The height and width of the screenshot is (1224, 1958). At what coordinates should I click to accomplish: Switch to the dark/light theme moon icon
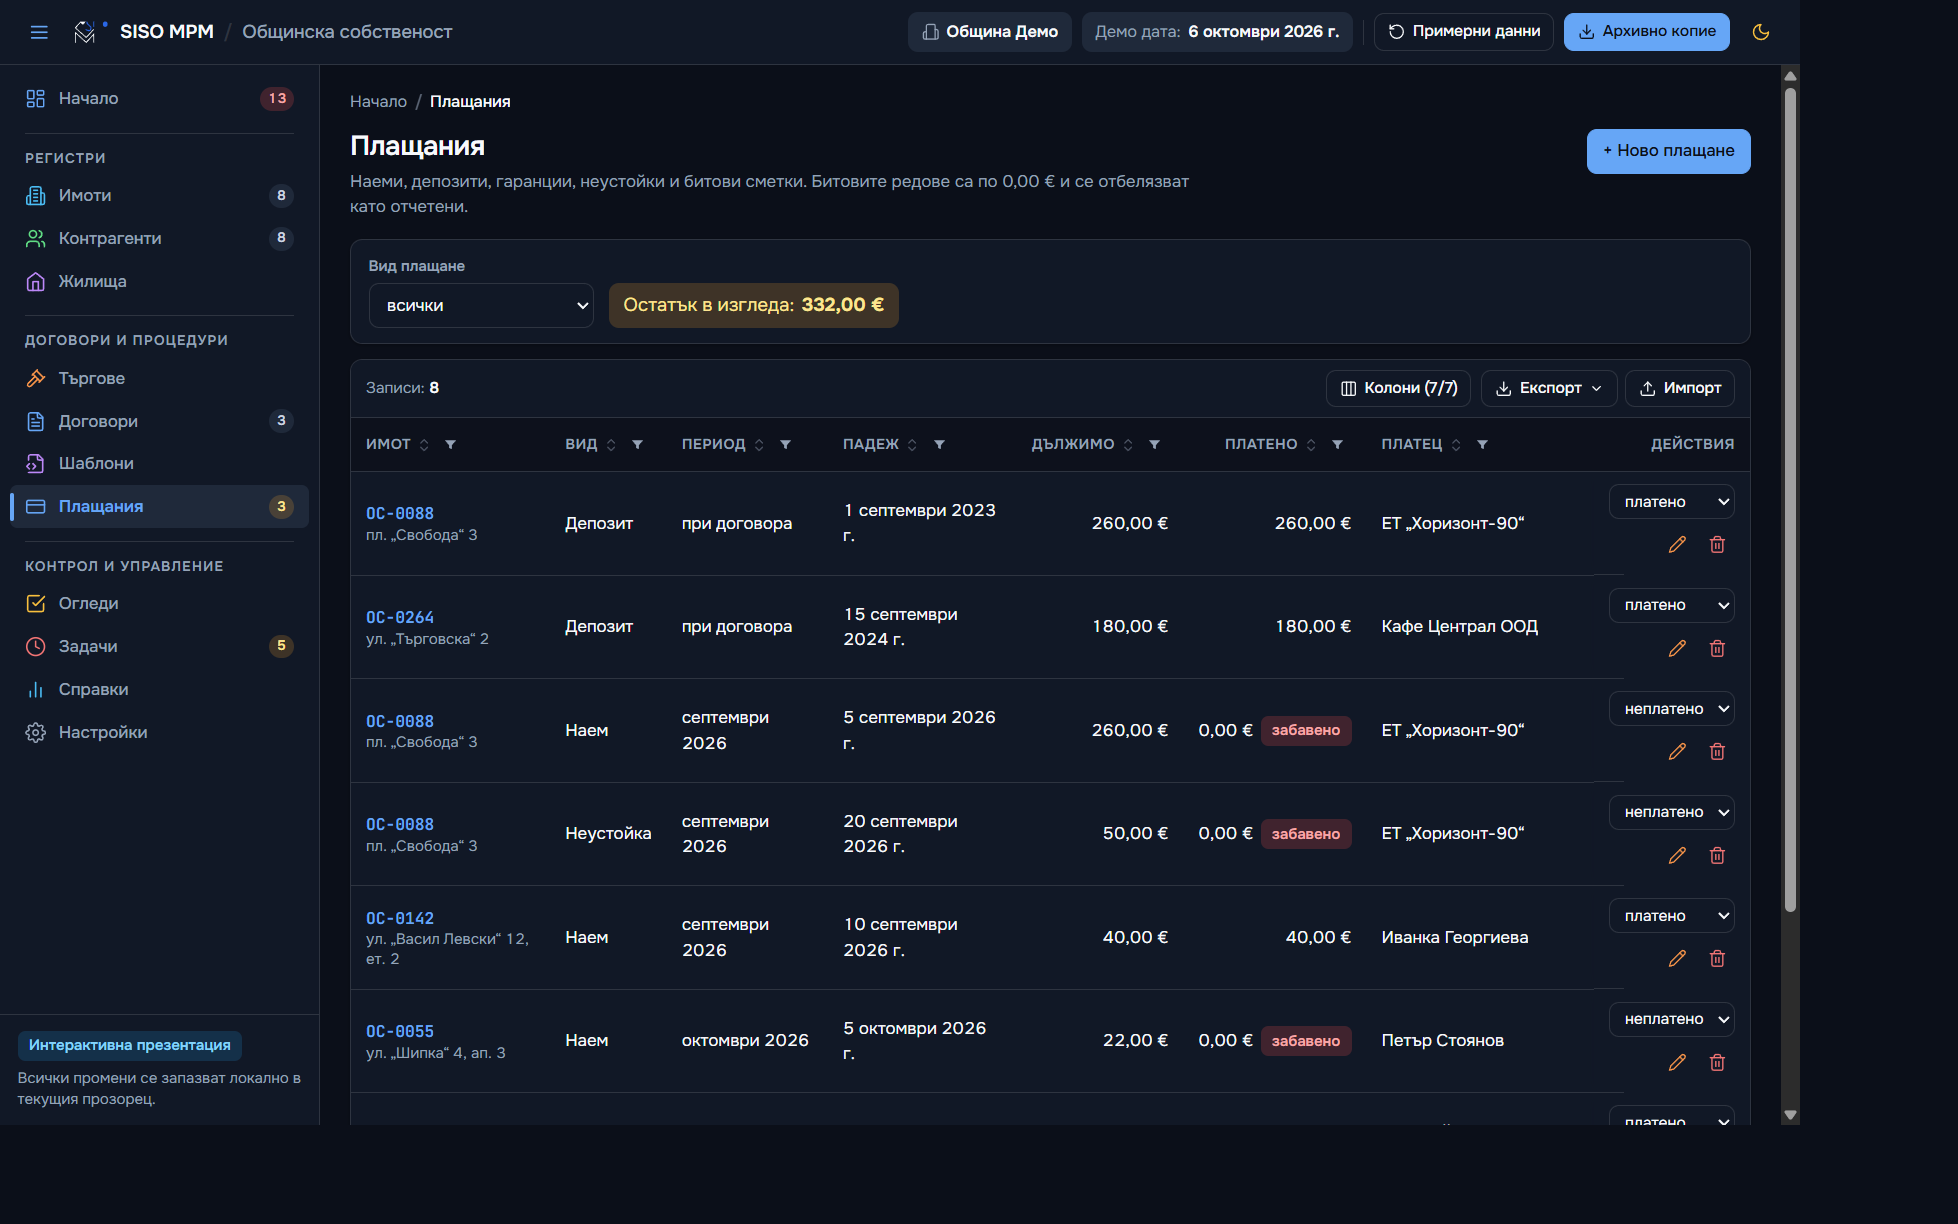pyautogui.click(x=1761, y=32)
